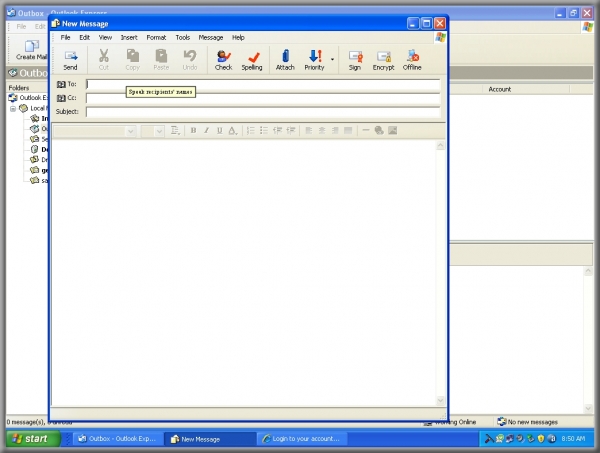Open the Tools menu
The height and width of the screenshot is (453, 600).
183,37
